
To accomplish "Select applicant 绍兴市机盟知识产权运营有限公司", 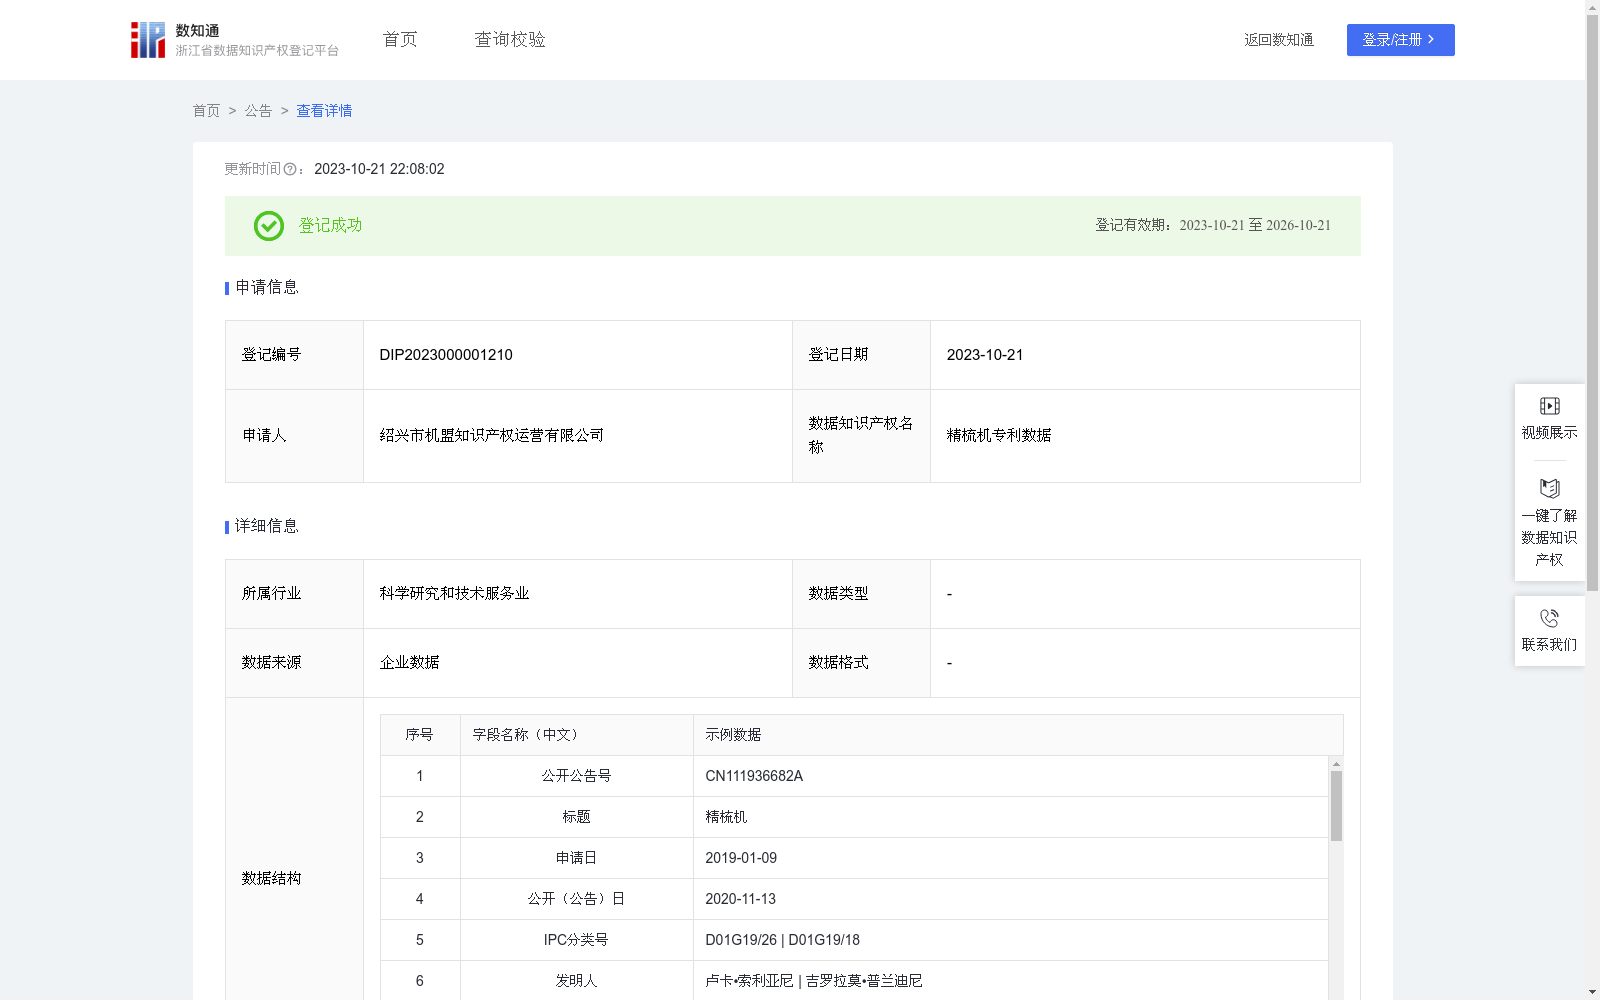I will [x=491, y=435].
